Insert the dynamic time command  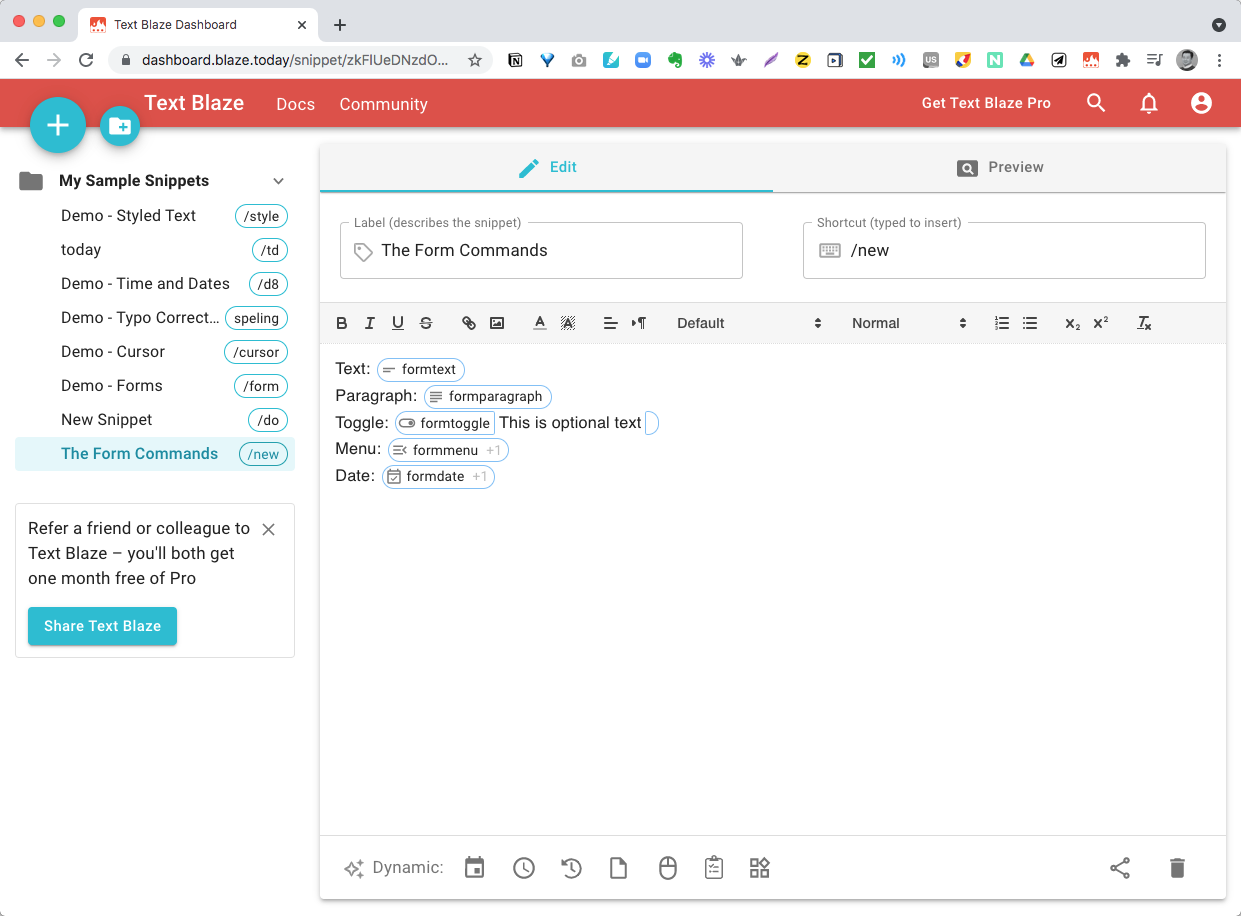click(524, 868)
